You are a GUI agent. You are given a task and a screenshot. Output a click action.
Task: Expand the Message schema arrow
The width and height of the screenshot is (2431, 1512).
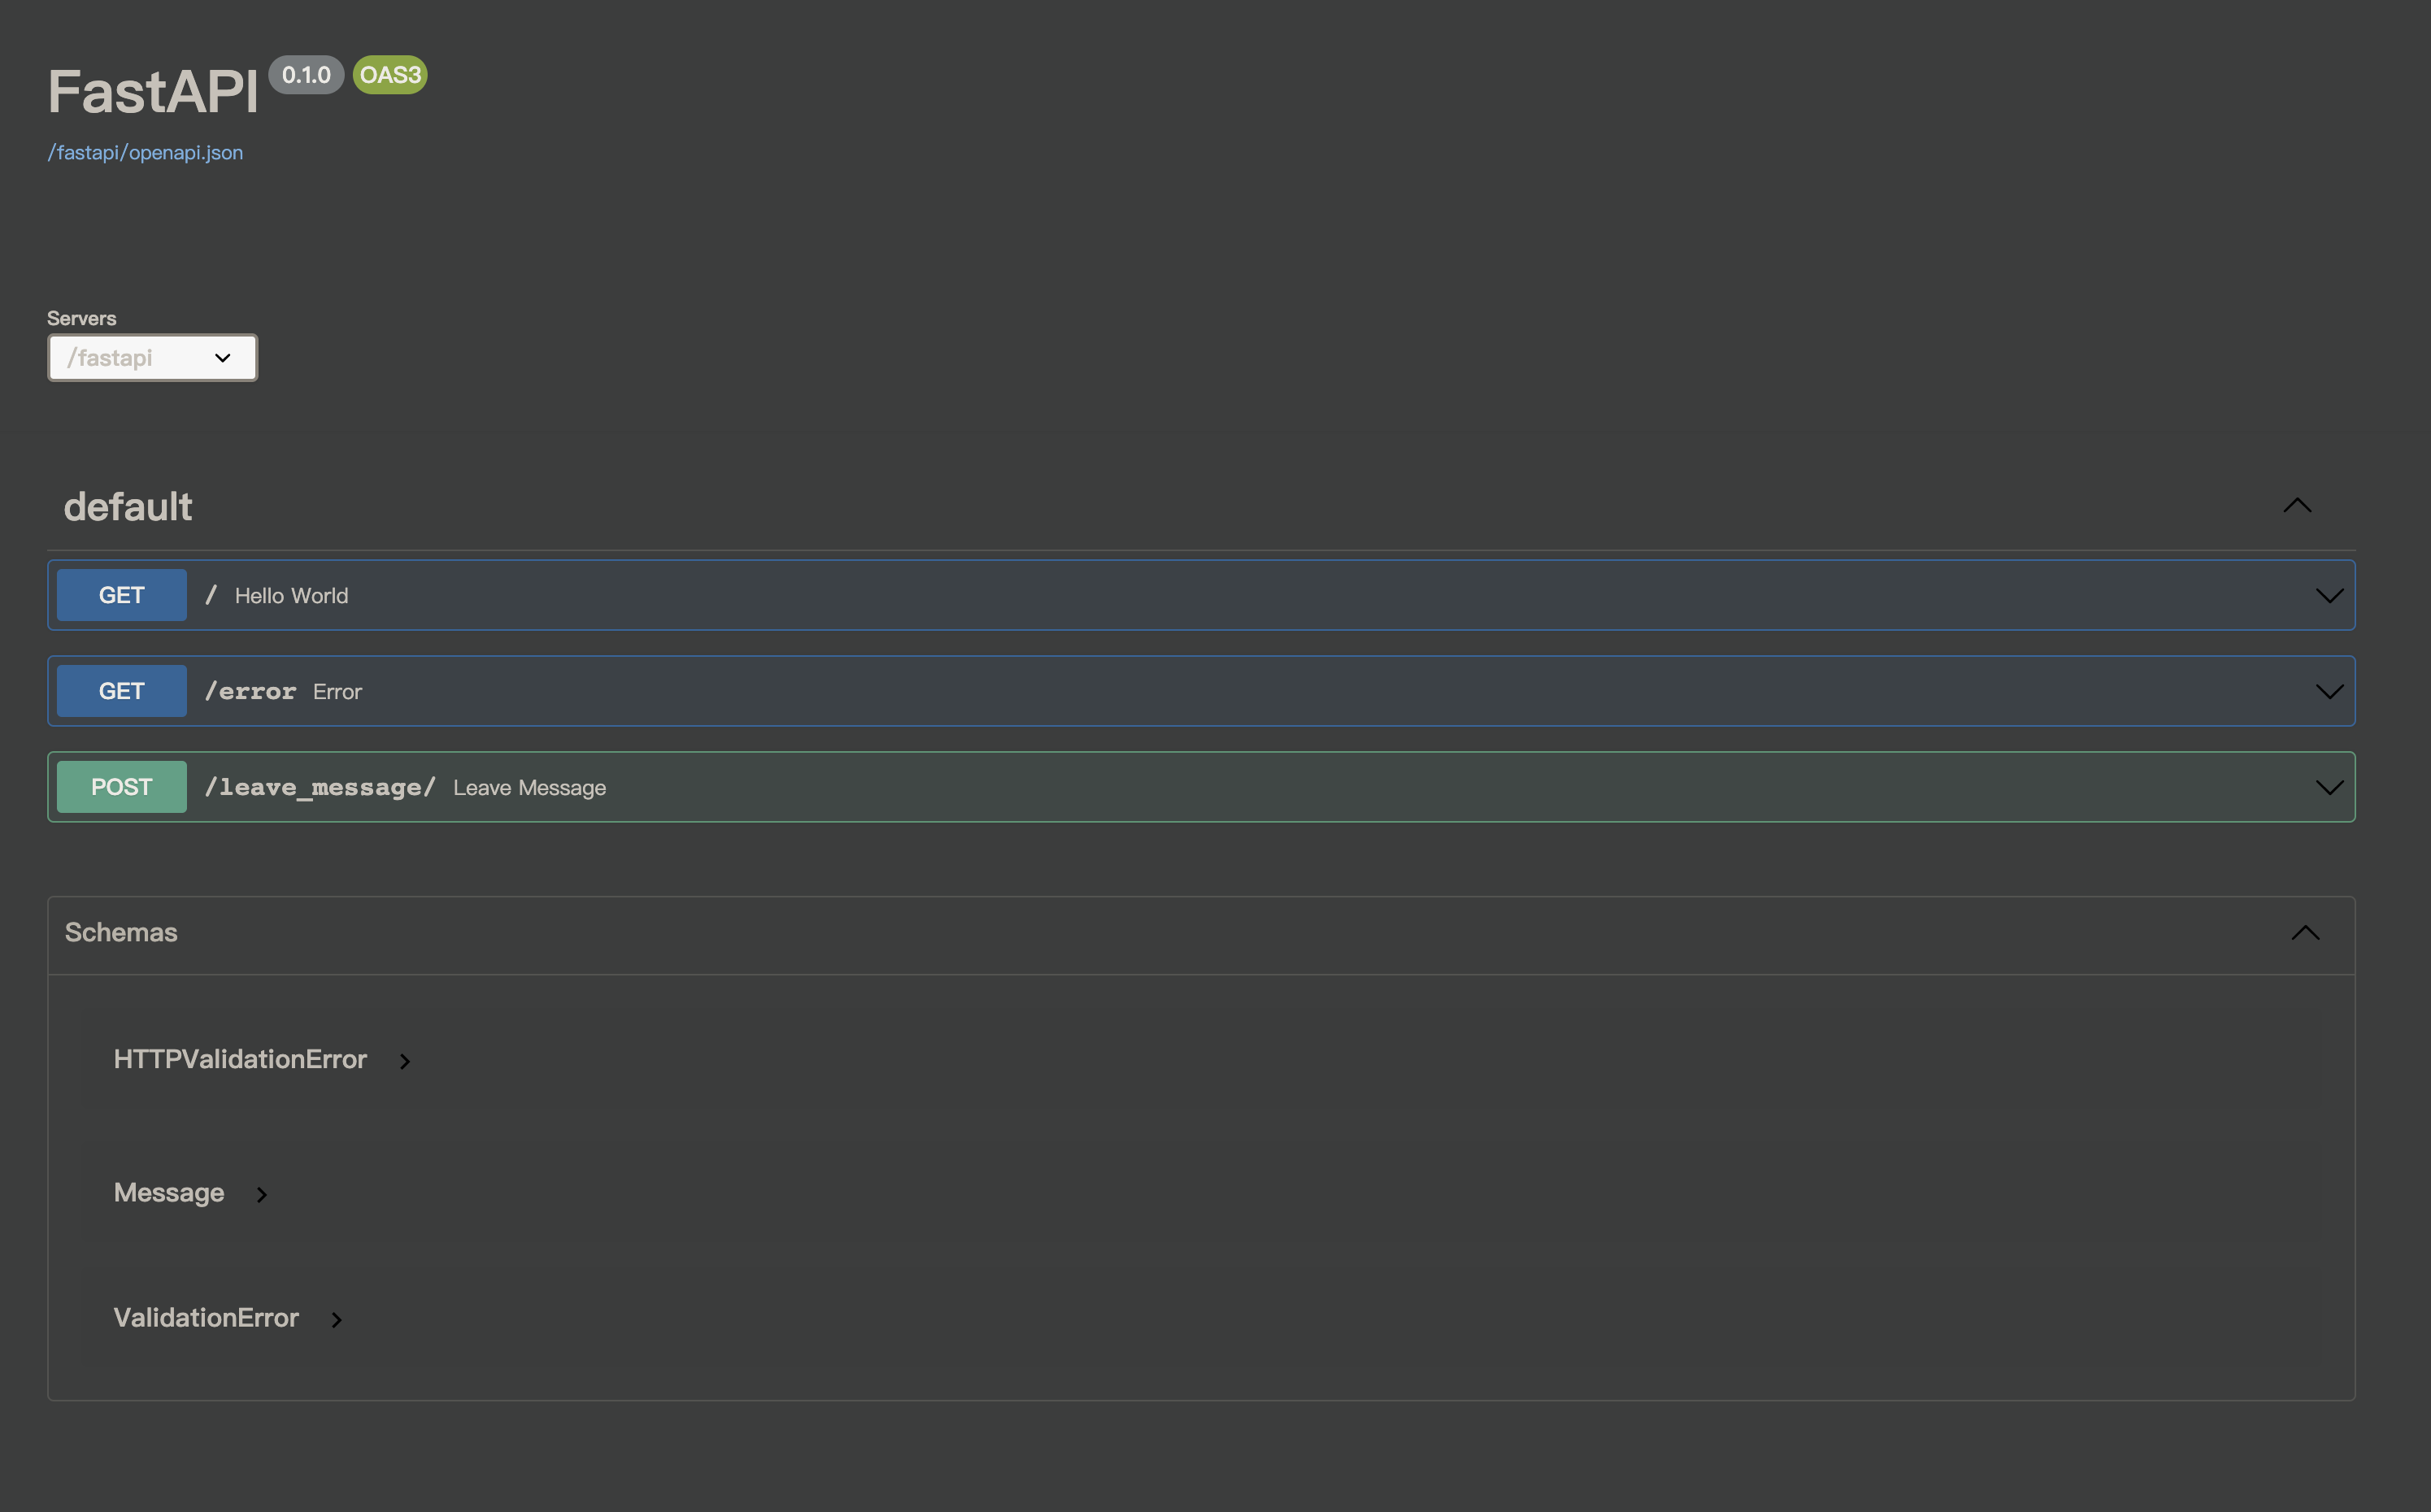(262, 1195)
